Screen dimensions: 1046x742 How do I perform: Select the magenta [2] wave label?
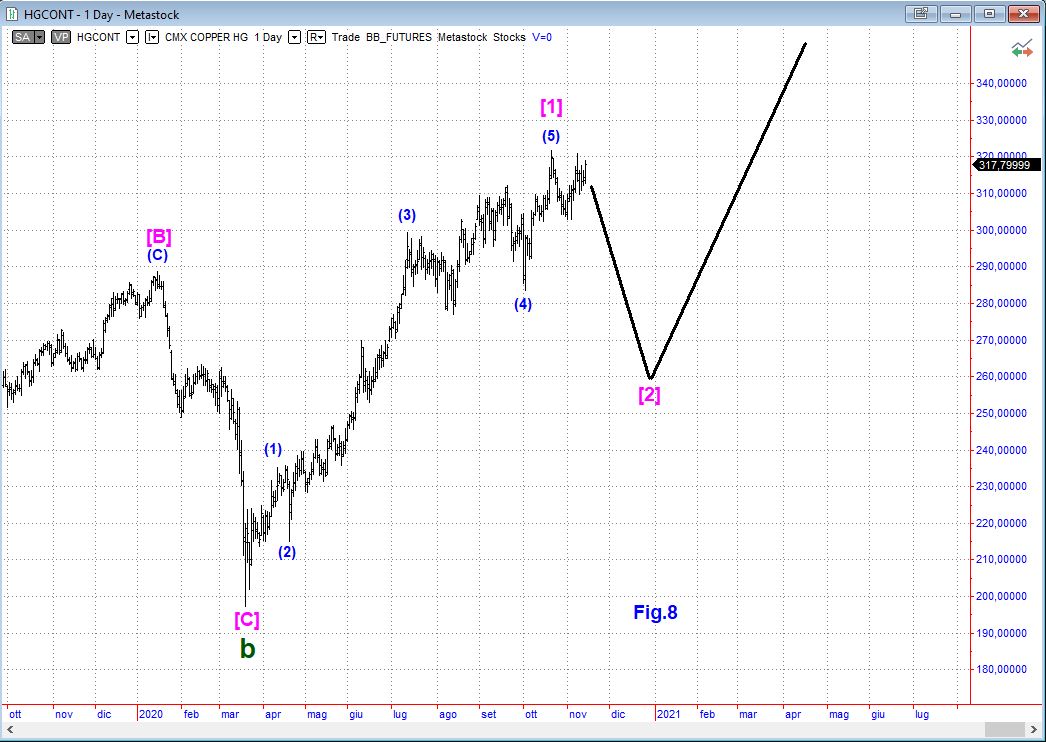[649, 394]
